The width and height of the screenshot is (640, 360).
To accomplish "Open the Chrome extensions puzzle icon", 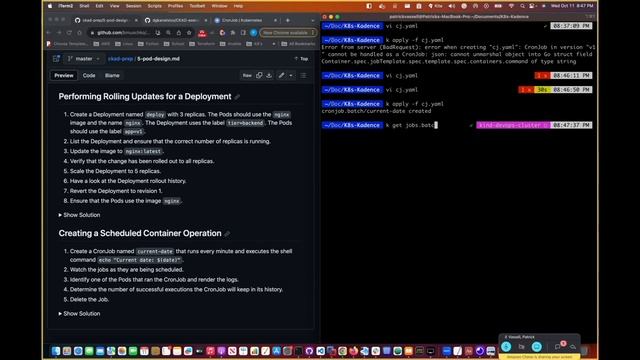I will 233,33.
